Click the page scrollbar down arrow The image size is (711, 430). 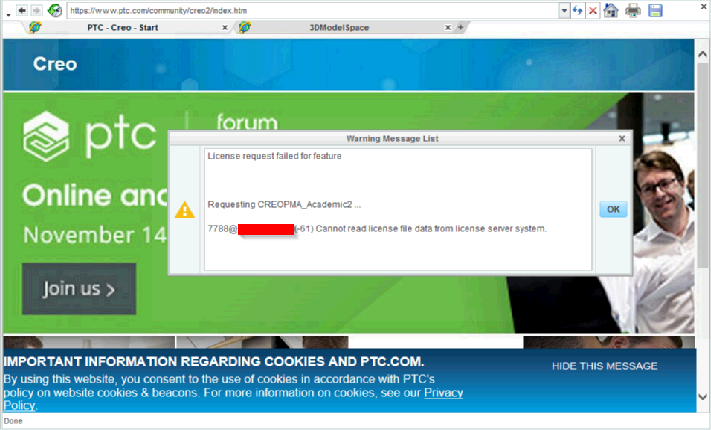pyautogui.click(x=702, y=397)
